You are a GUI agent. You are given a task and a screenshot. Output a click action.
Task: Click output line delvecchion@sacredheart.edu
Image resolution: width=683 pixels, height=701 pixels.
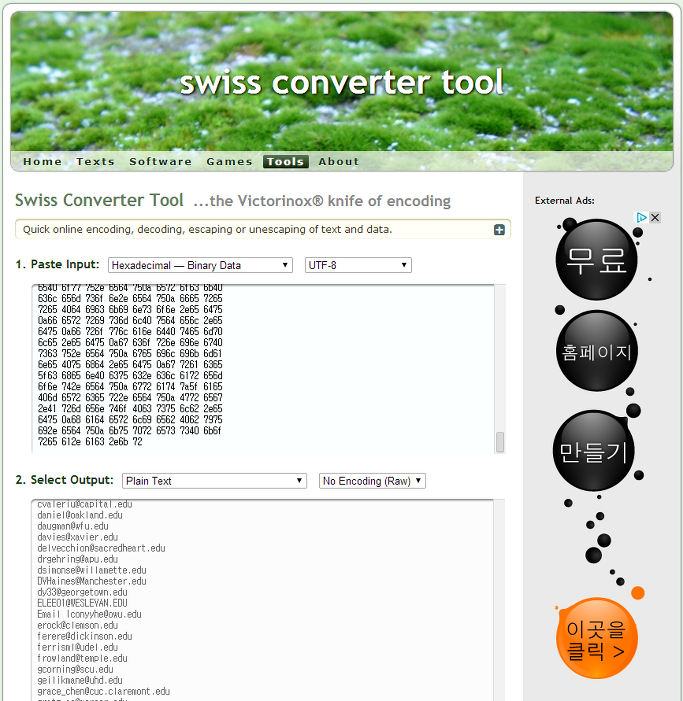pos(101,548)
